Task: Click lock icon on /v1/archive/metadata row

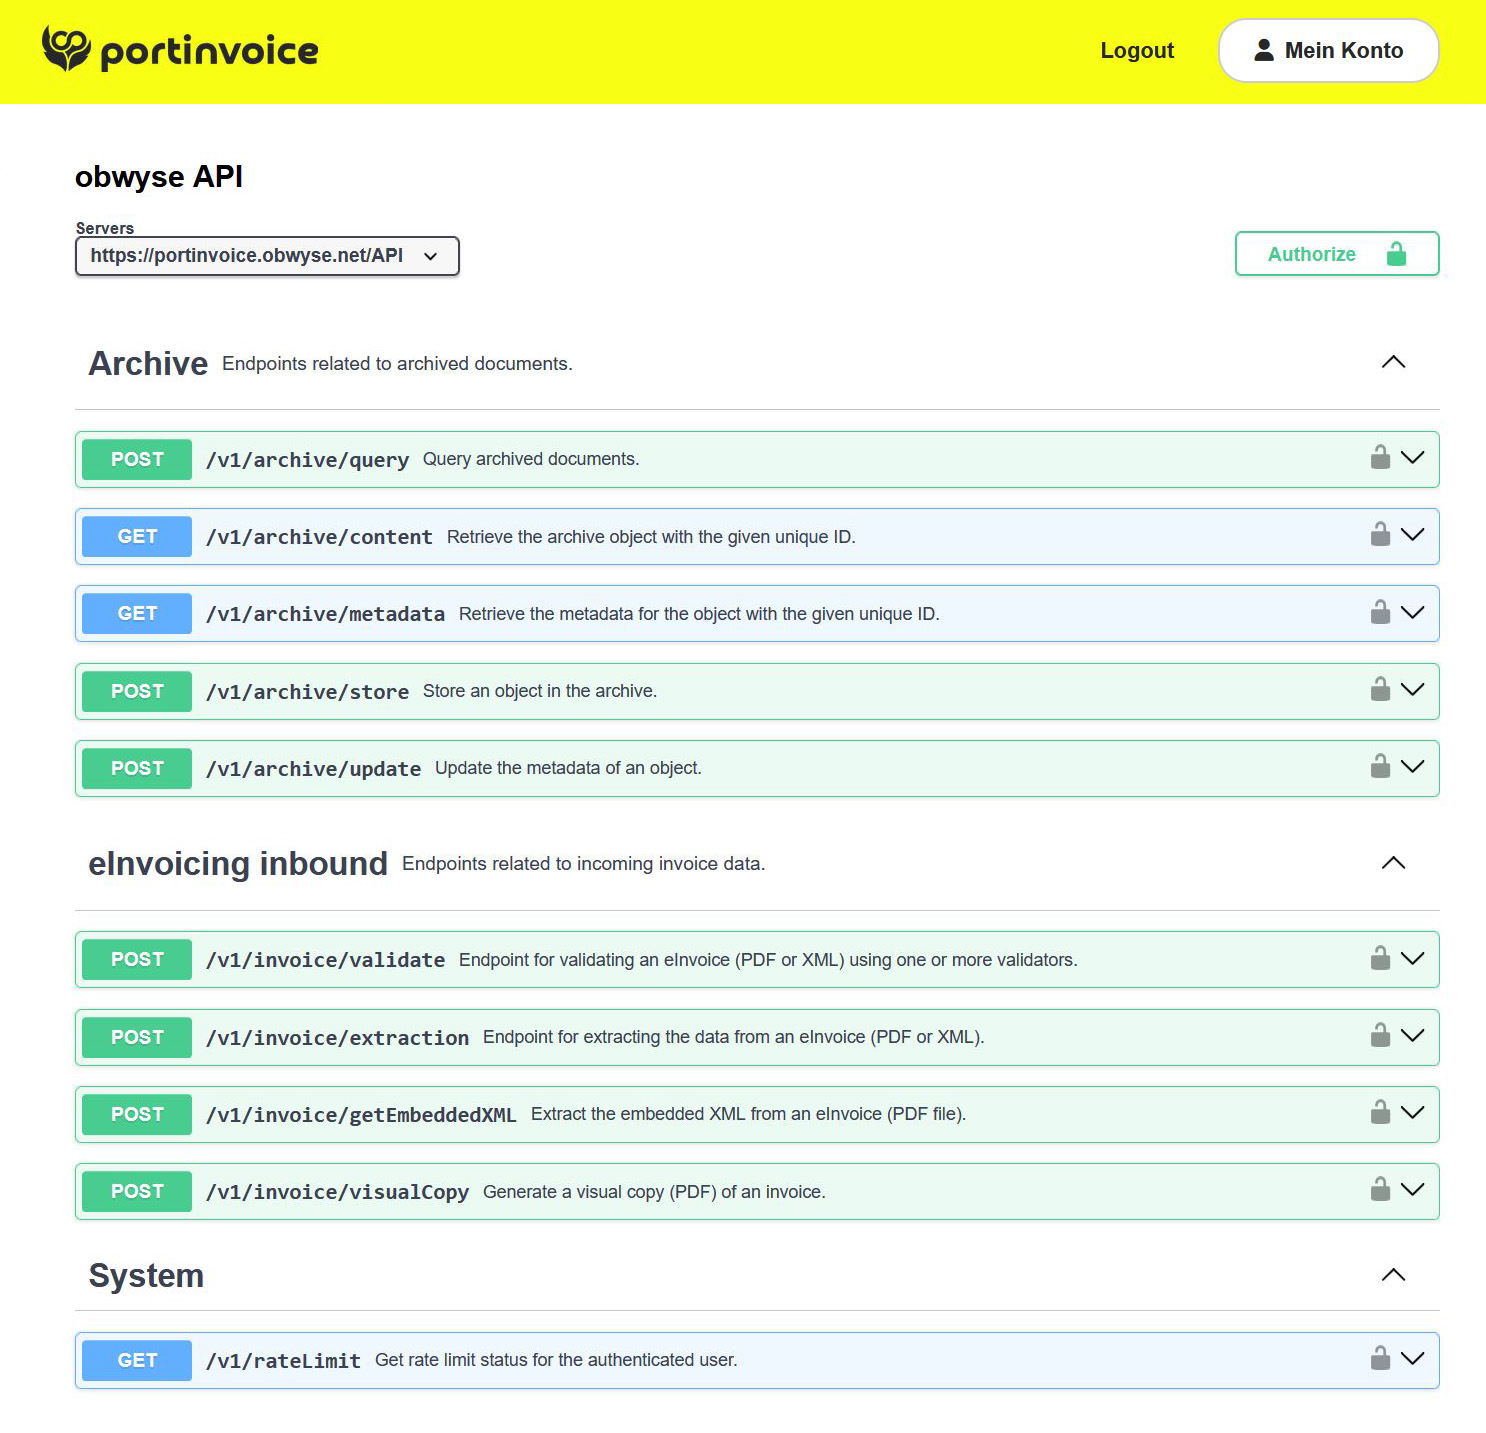Action: [1380, 612]
